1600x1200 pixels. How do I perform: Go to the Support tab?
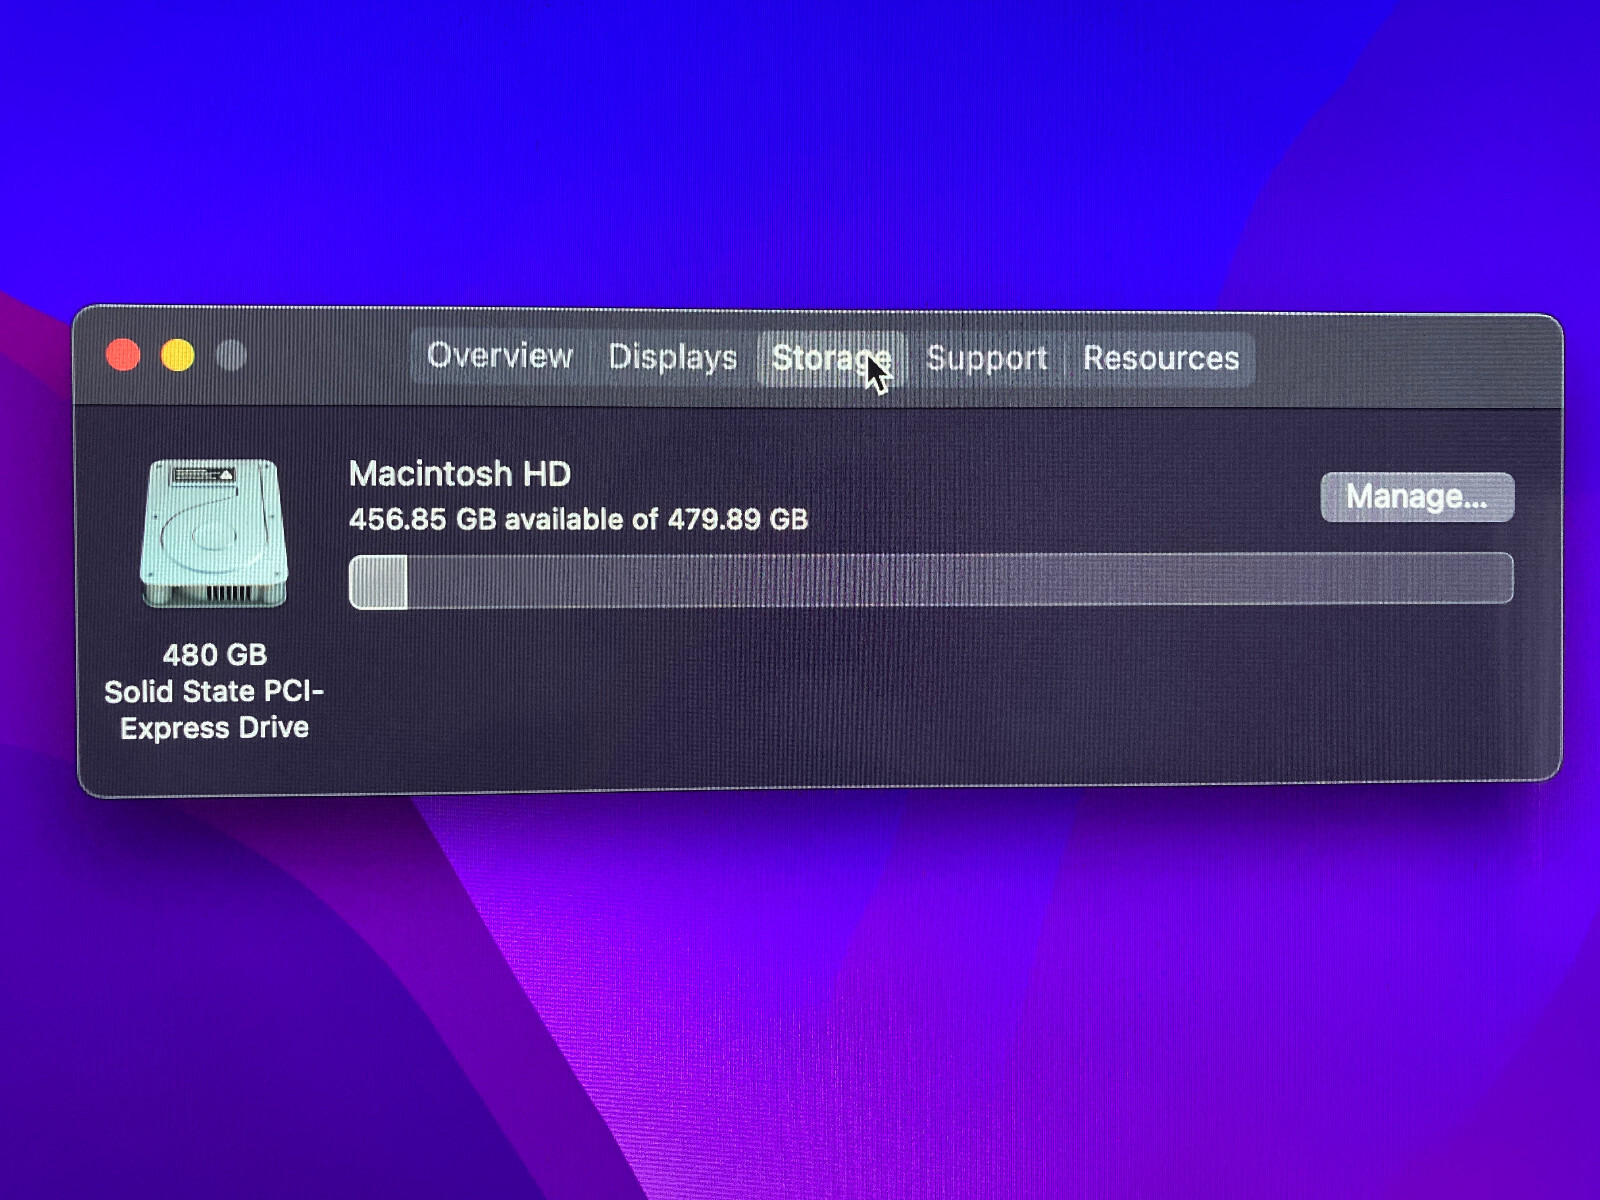tap(986, 358)
